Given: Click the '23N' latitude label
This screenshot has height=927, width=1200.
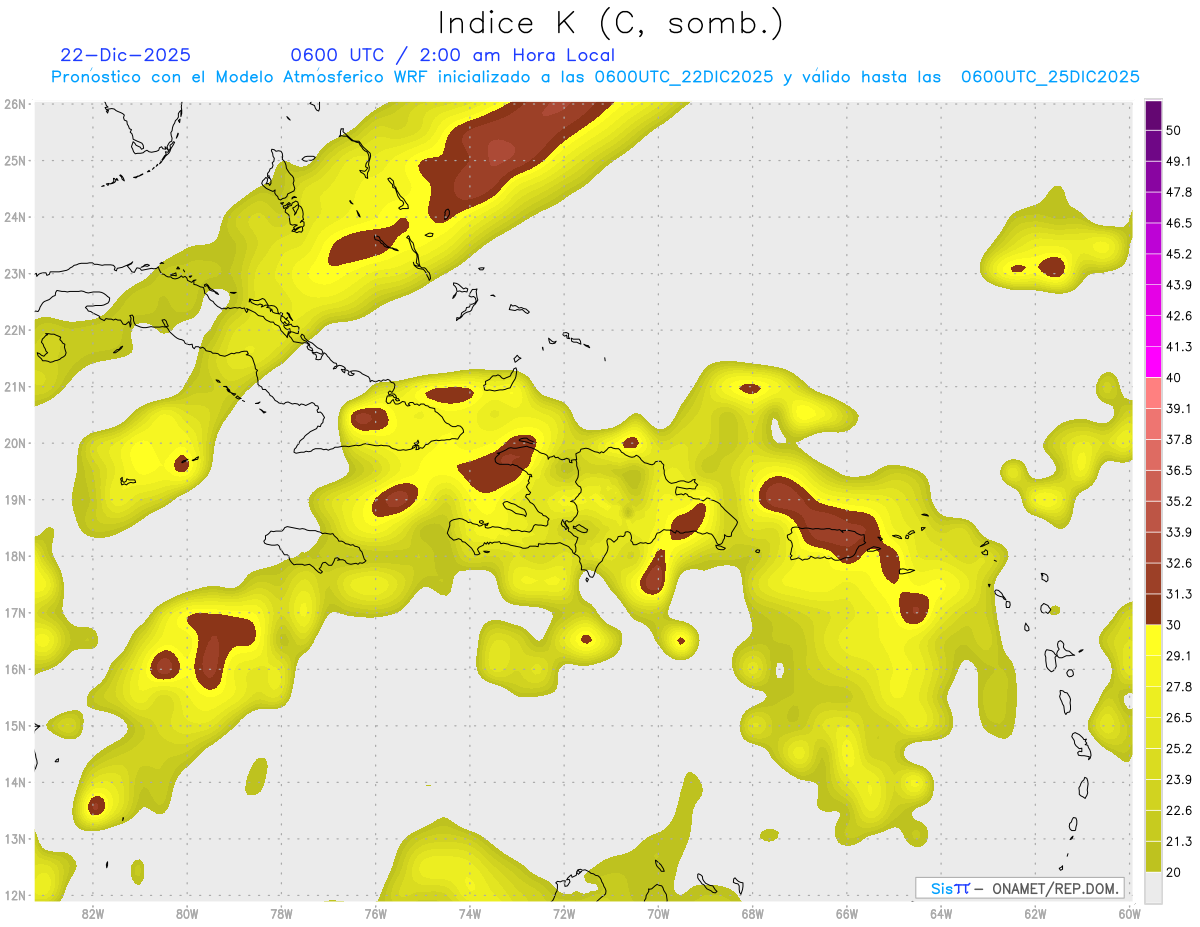Looking at the screenshot, I should (x=15, y=273).
